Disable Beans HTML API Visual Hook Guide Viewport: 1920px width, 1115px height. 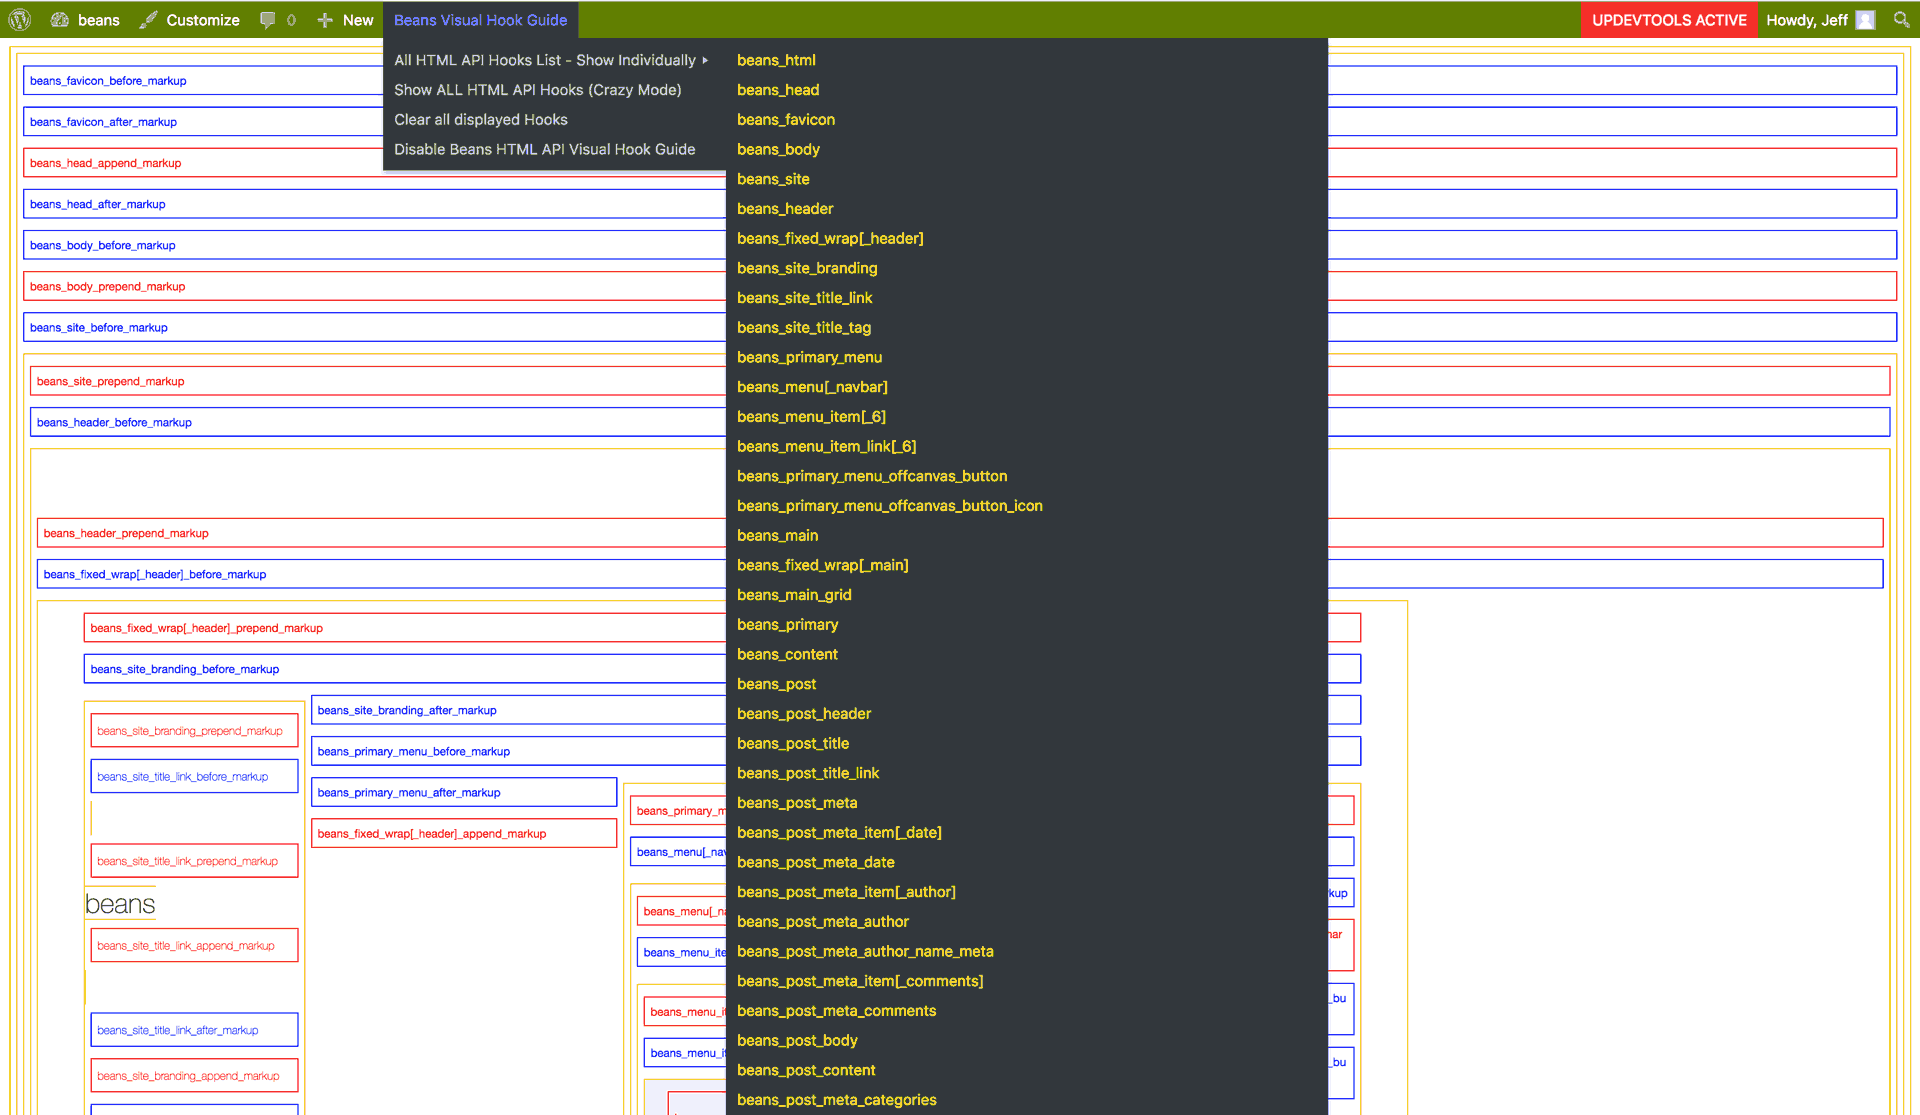pyautogui.click(x=544, y=149)
